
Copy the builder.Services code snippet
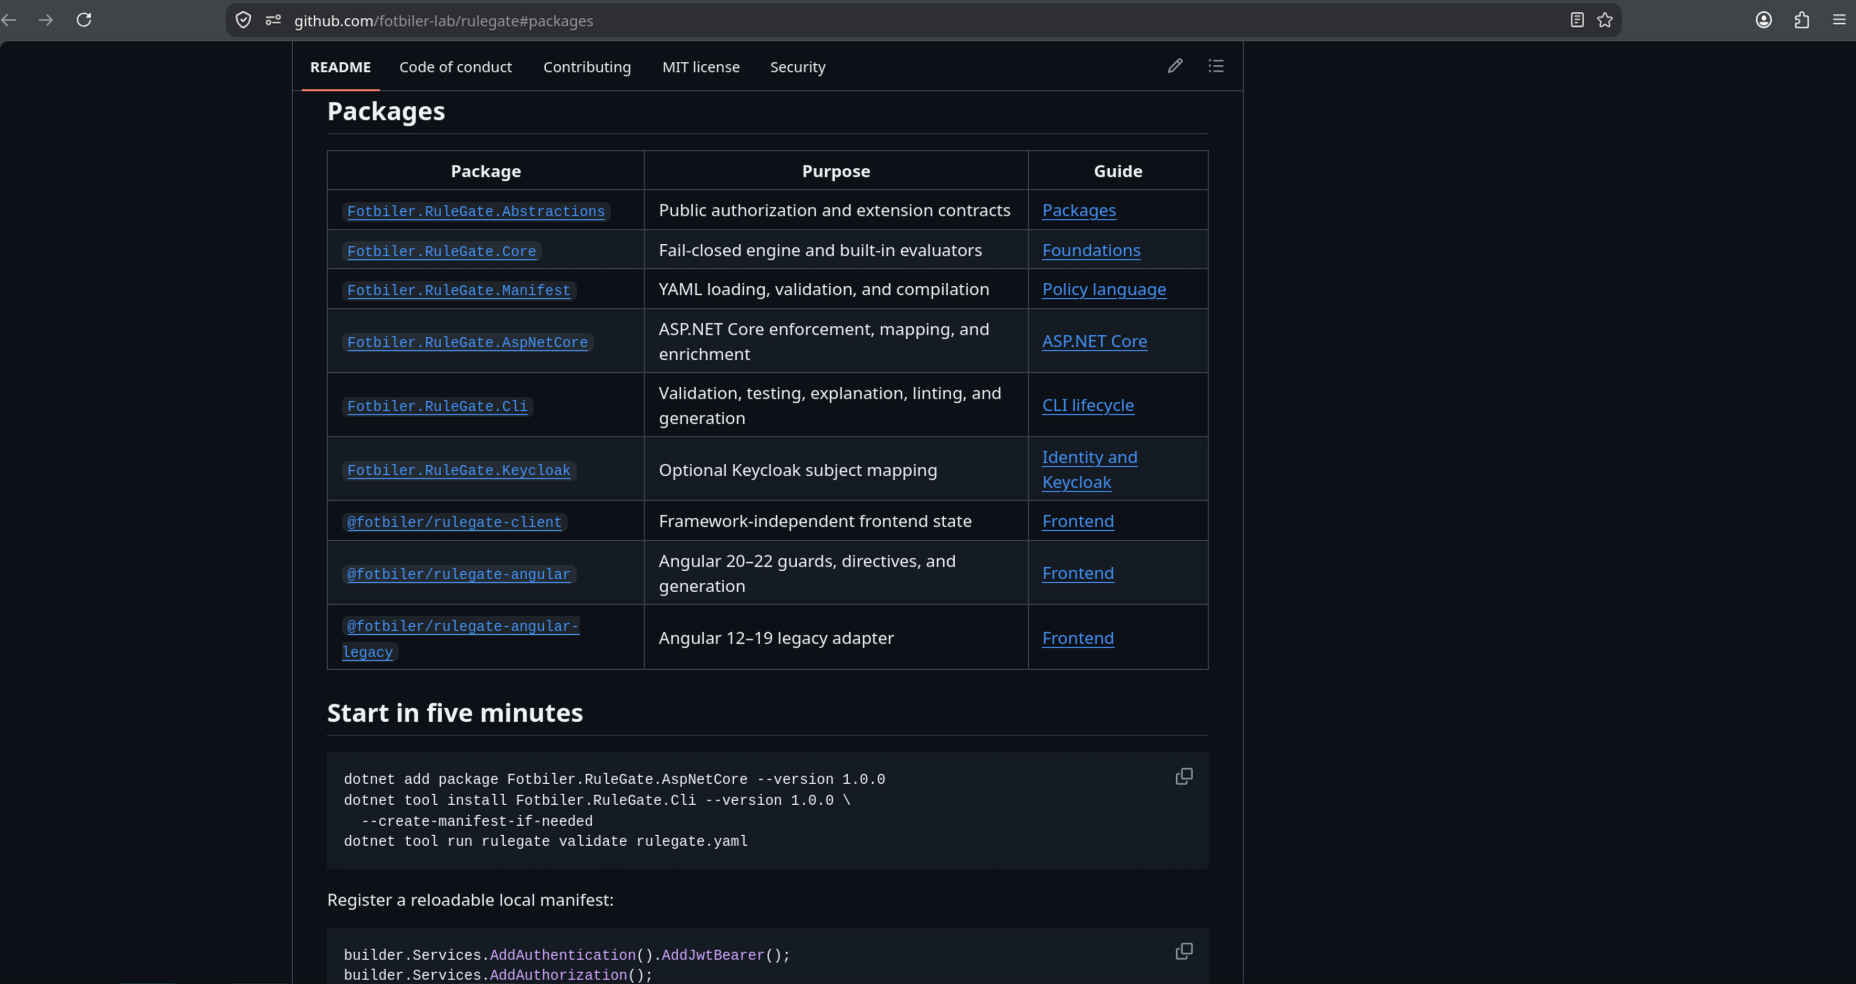pyautogui.click(x=1184, y=951)
